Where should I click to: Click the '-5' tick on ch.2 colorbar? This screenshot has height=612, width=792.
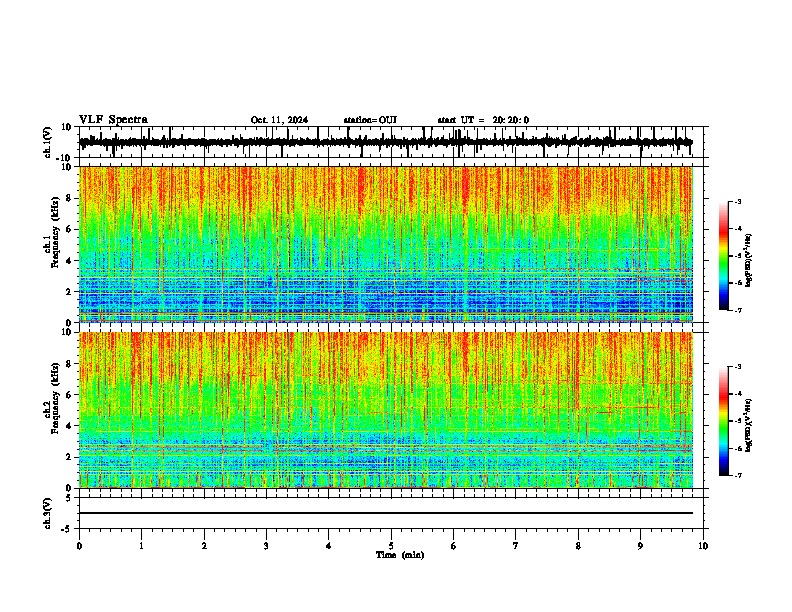(737, 421)
